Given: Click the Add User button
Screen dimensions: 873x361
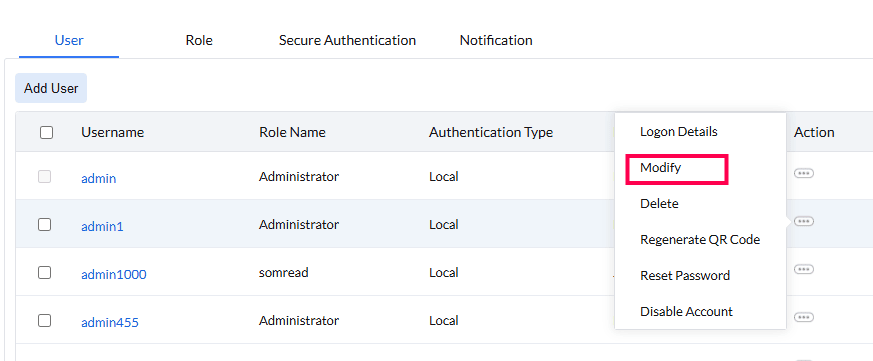Looking at the screenshot, I should coord(51,88).
